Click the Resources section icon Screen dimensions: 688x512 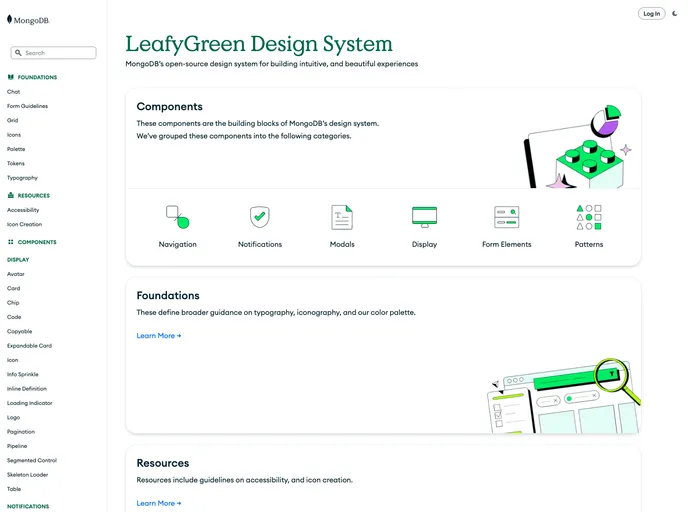[11, 195]
